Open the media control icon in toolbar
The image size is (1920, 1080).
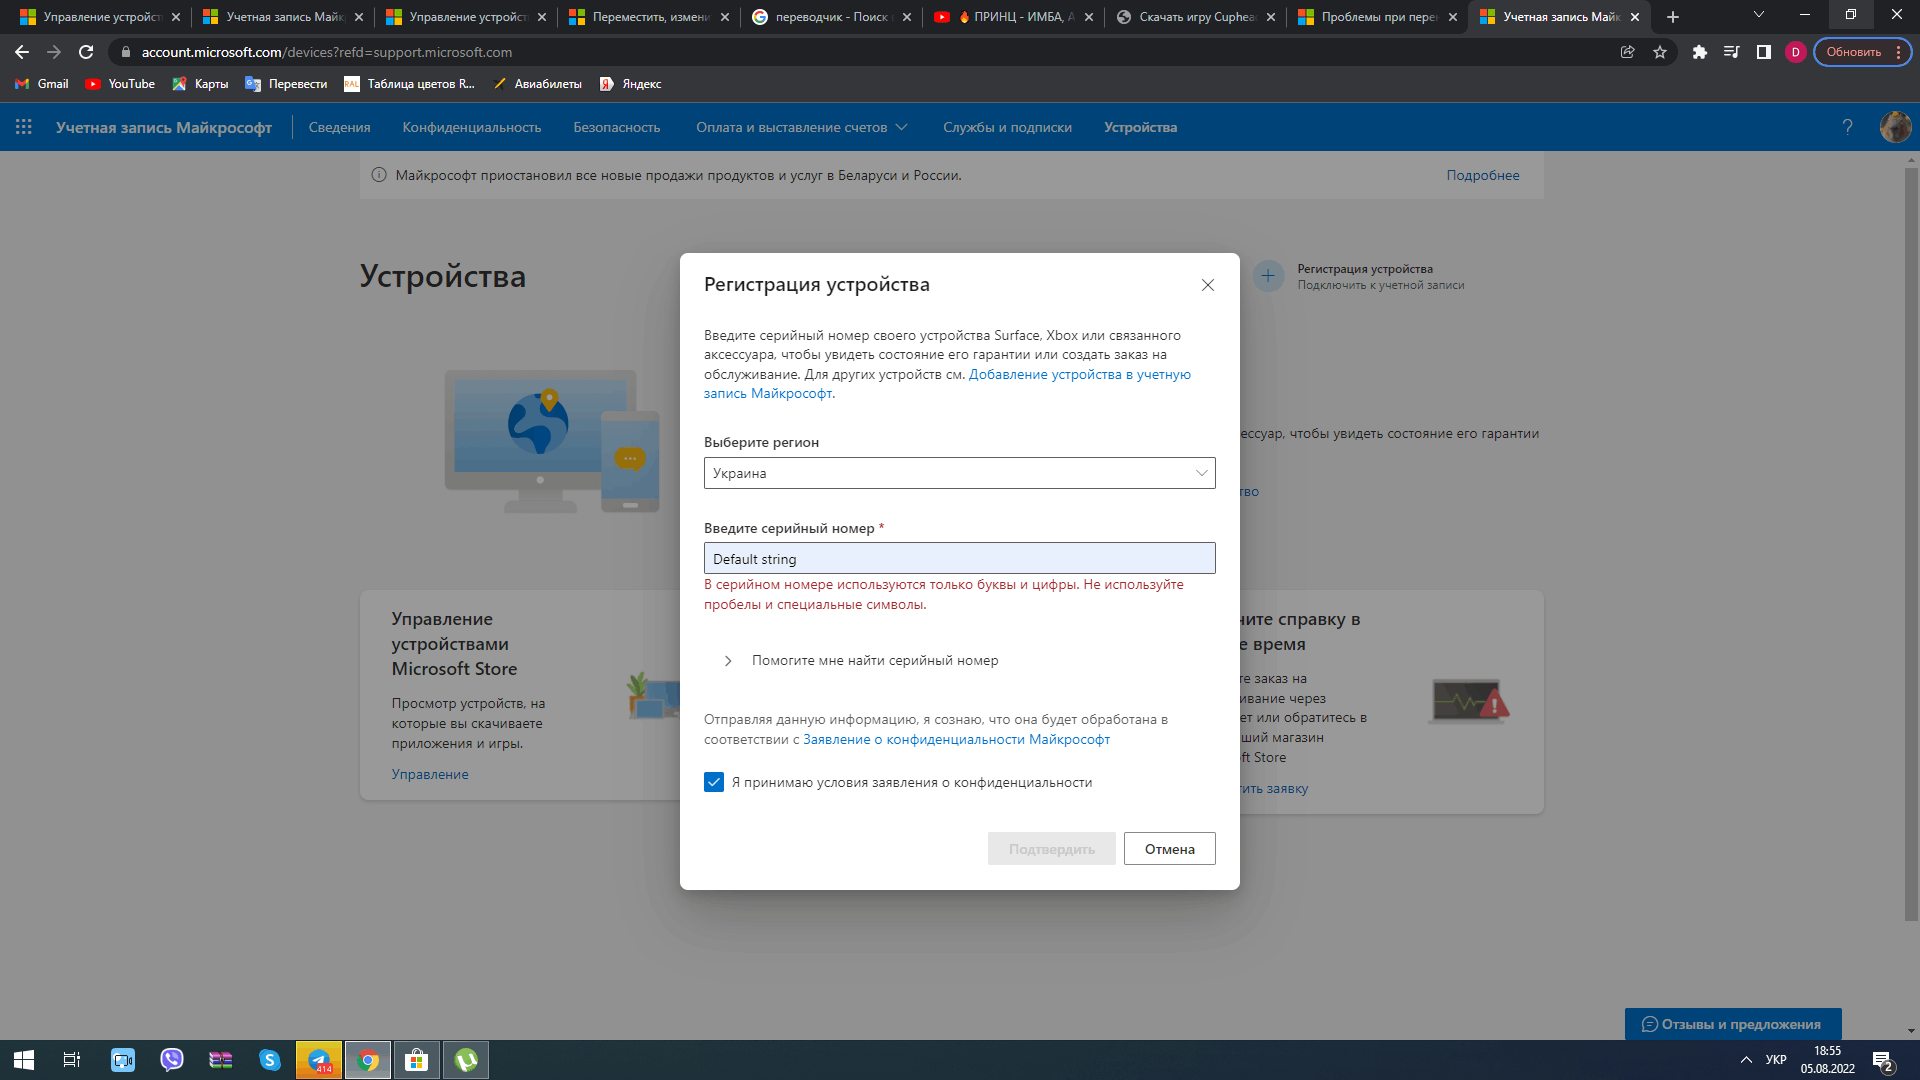(x=1731, y=52)
